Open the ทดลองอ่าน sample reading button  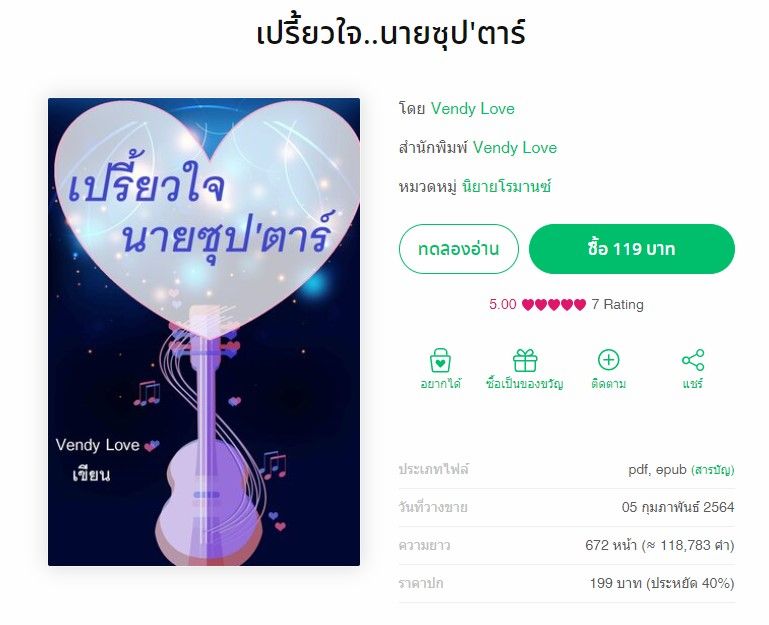coord(459,249)
